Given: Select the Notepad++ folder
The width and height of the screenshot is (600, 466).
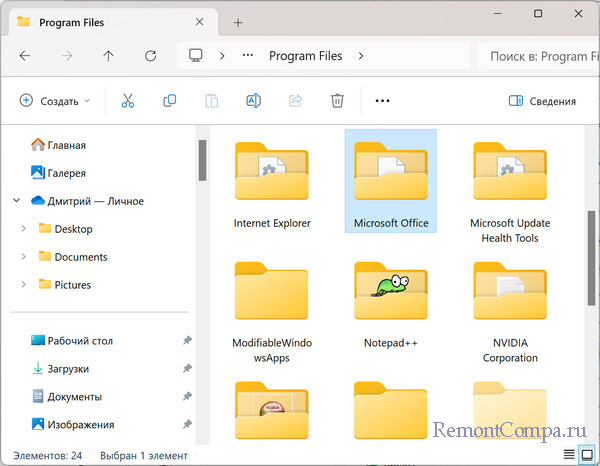Looking at the screenshot, I should tap(391, 305).
